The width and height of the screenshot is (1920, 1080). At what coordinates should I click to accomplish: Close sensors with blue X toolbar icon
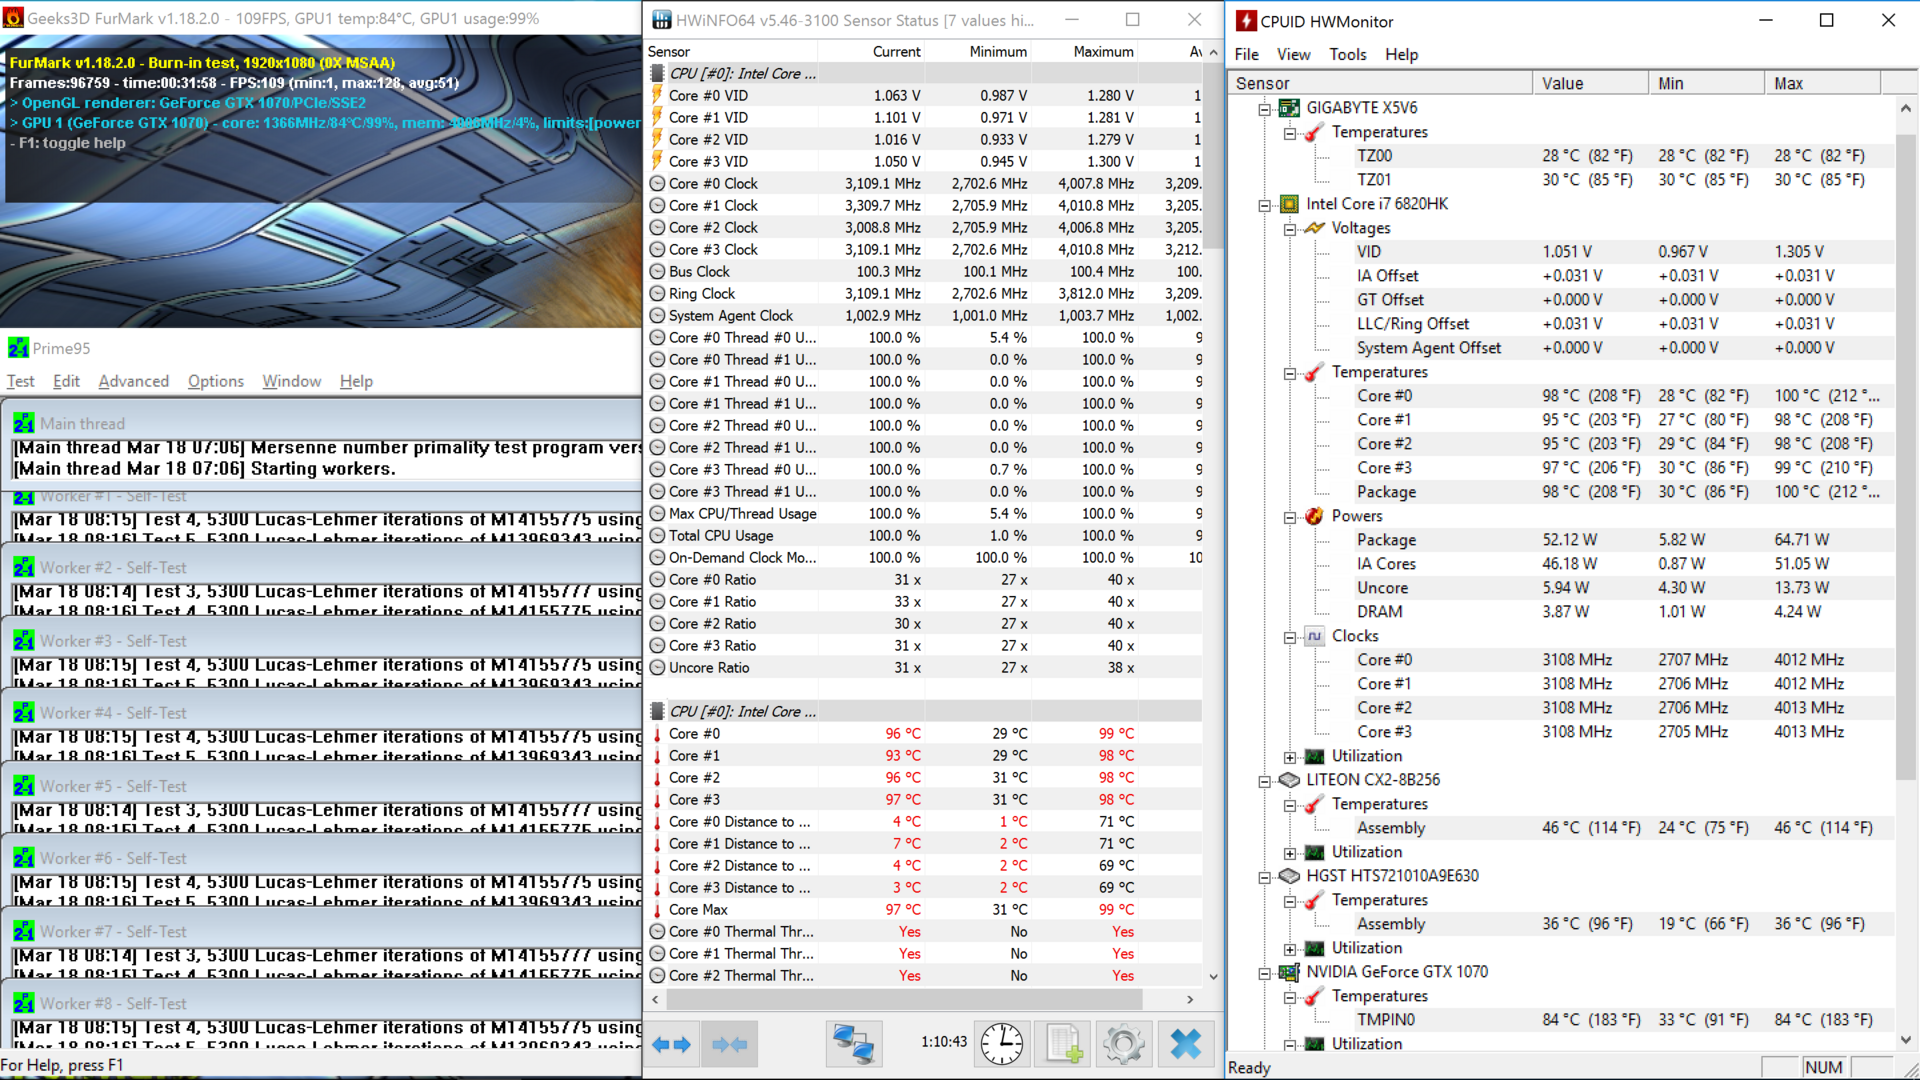point(1186,1044)
